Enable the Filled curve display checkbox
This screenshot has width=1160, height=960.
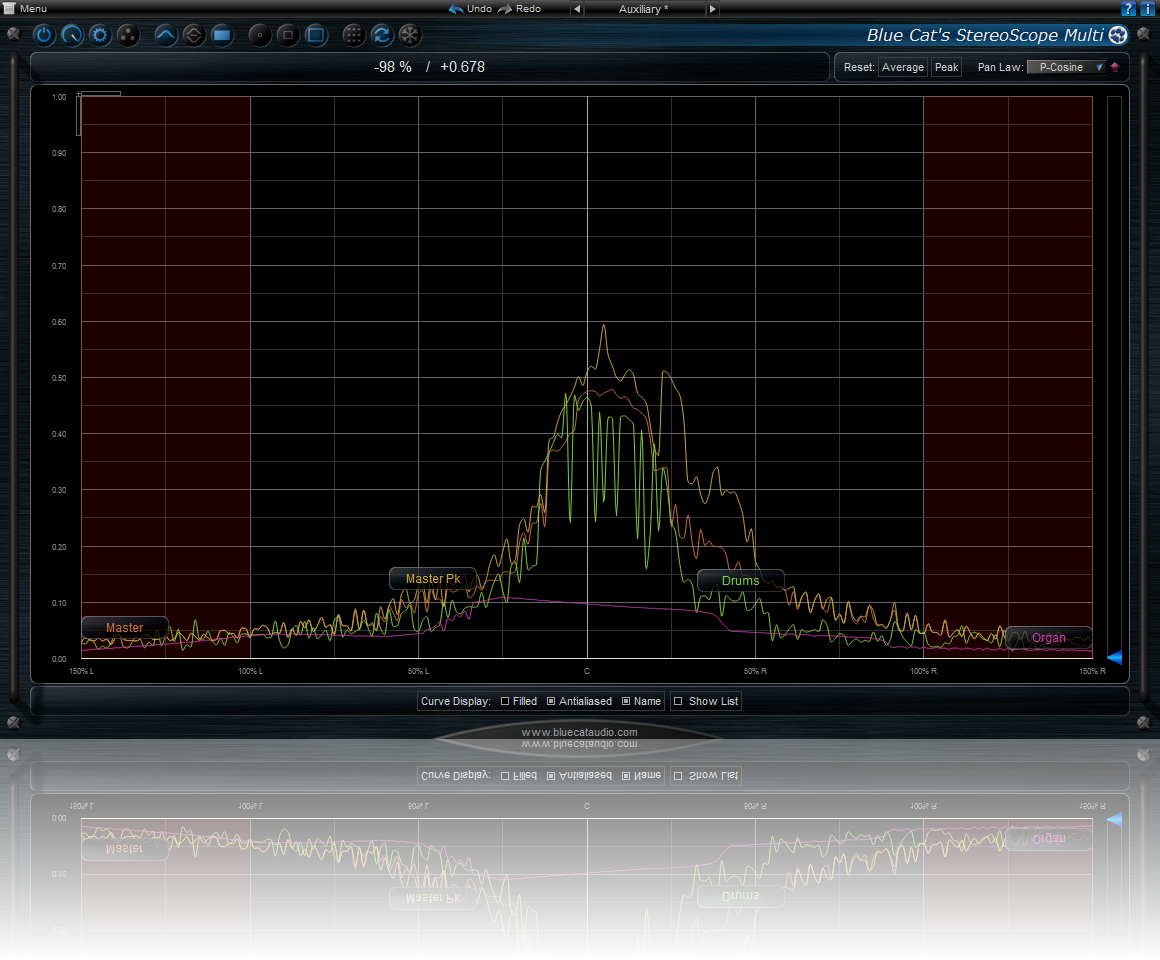point(505,701)
